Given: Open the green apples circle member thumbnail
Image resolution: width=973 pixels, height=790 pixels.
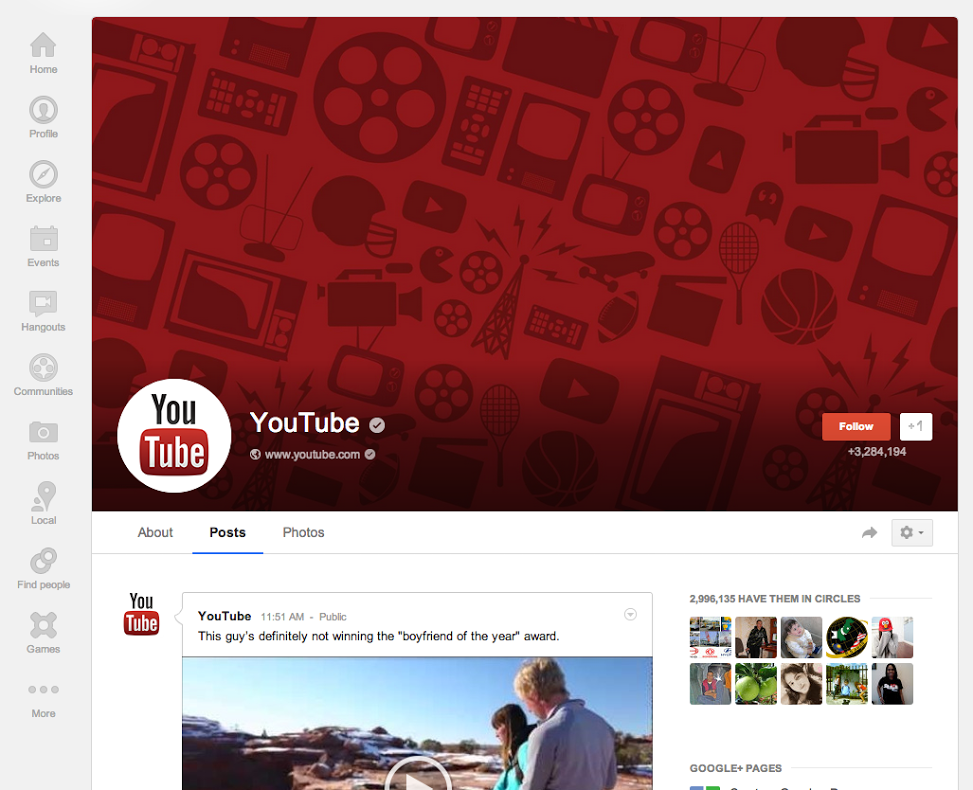Looking at the screenshot, I should [756, 684].
